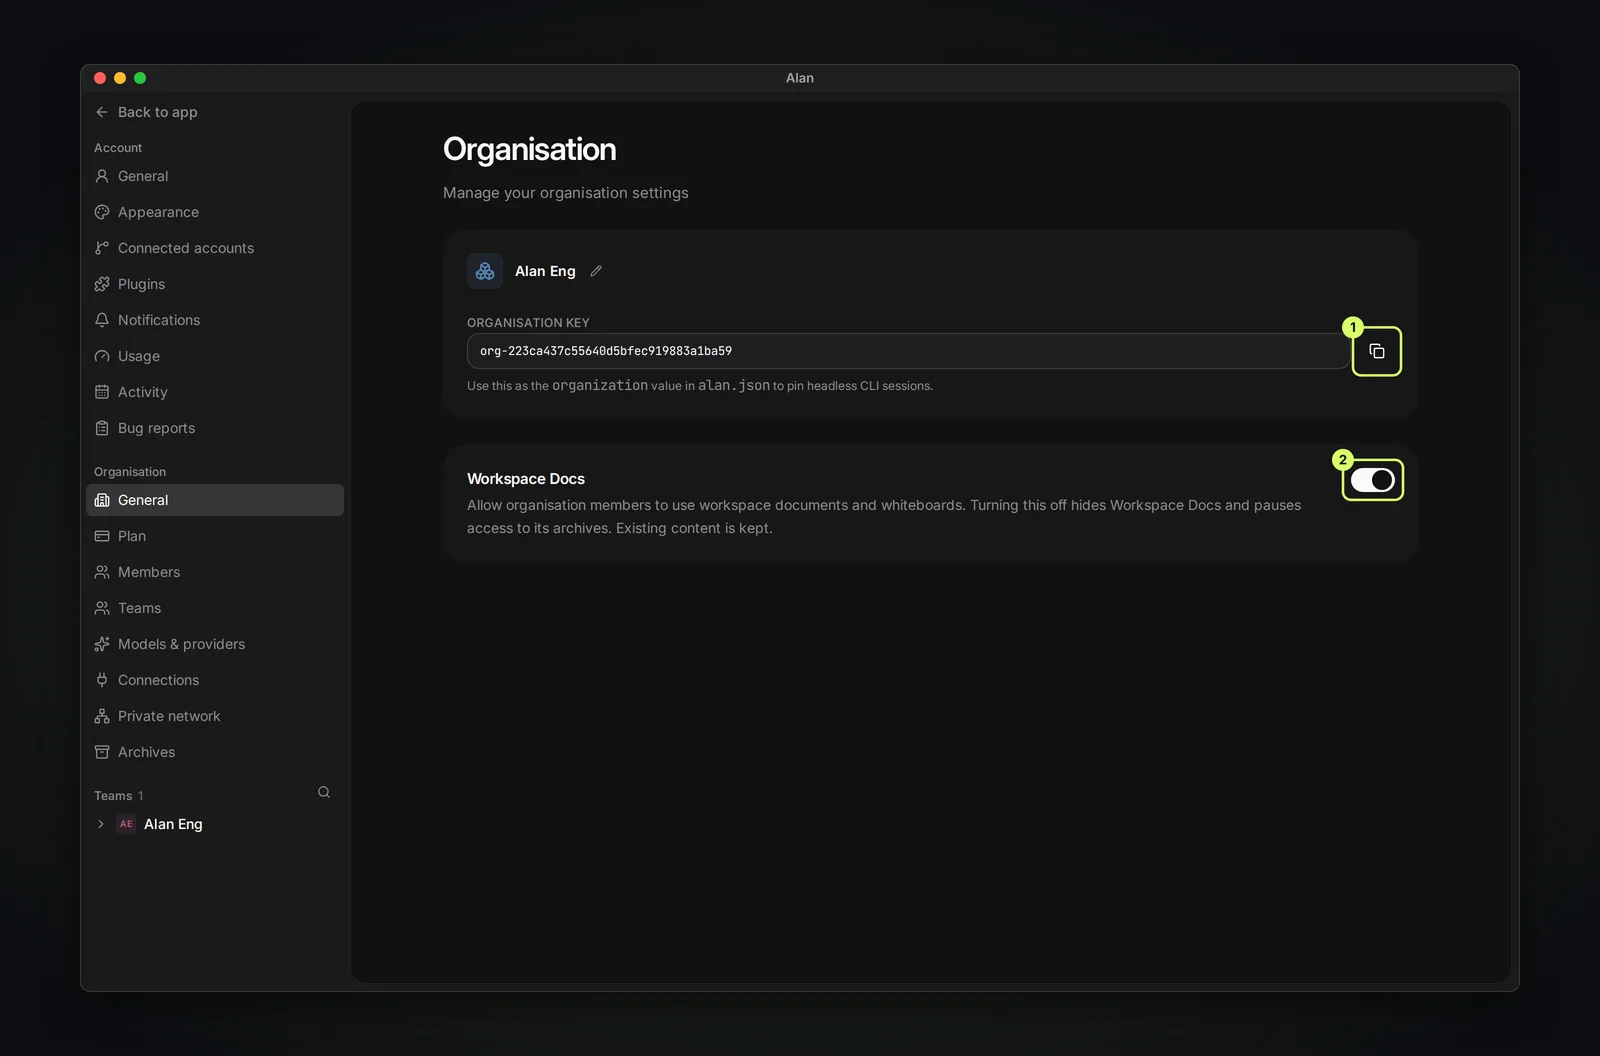The width and height of the screenshot is (1600, 1056).
Task: Click the archive box icon beside Archives
Action: point(102,752)
